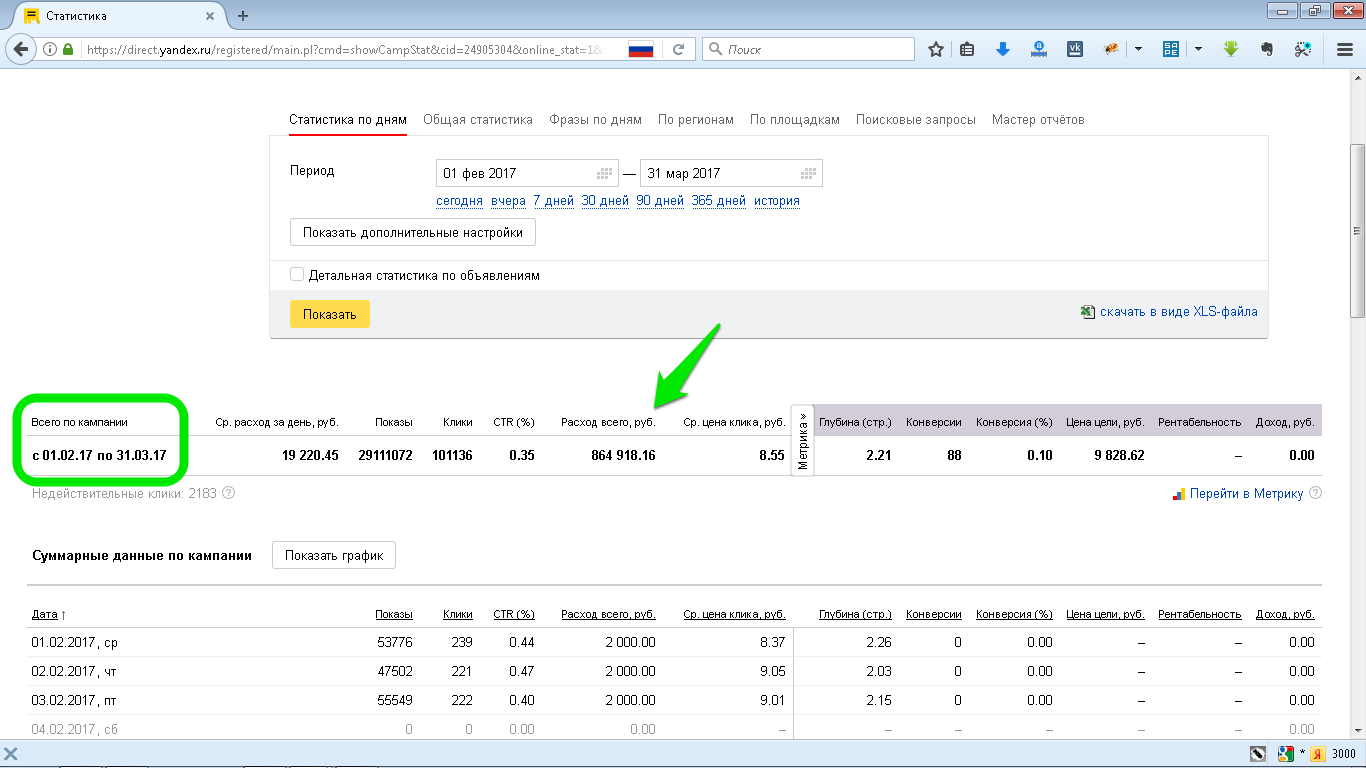Collapse the vertical Метрика column toggle

click(803, 441)
